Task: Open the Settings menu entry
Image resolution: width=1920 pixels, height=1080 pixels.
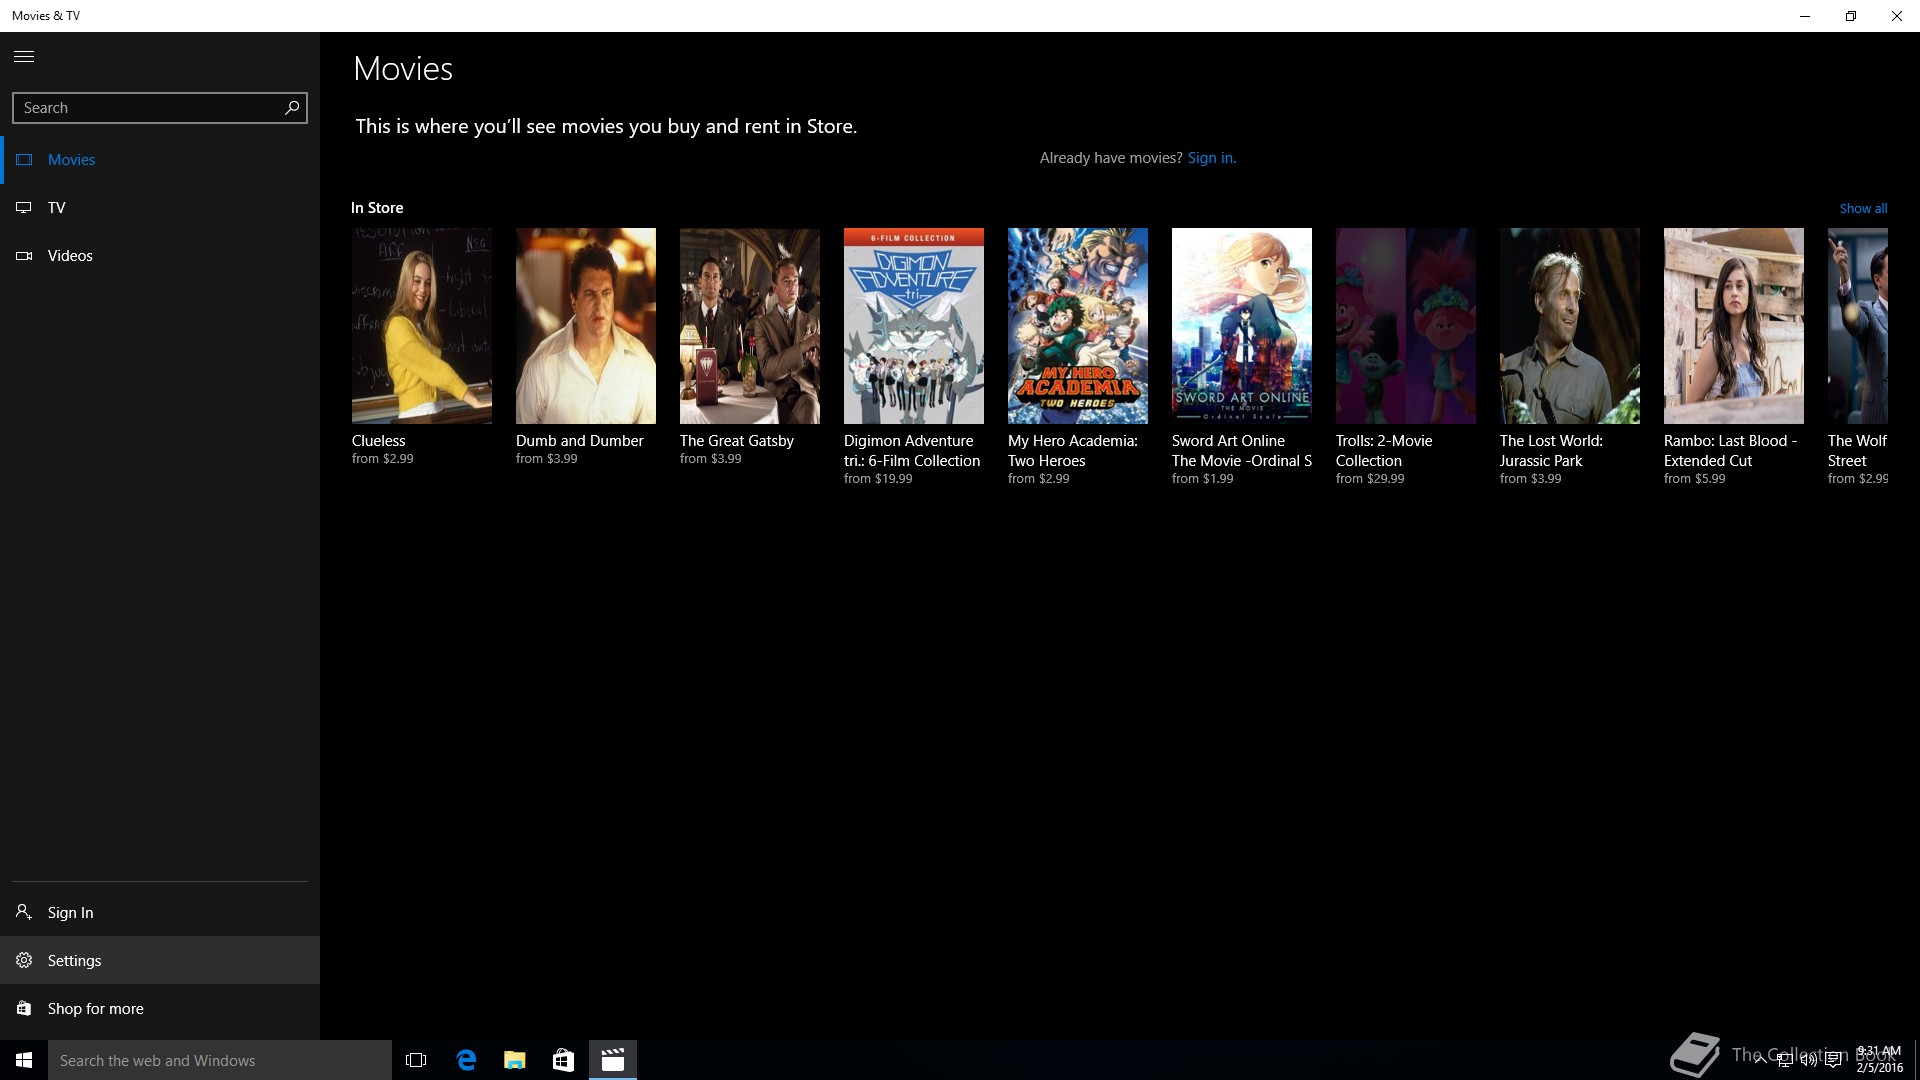Action: click(160, 960)
